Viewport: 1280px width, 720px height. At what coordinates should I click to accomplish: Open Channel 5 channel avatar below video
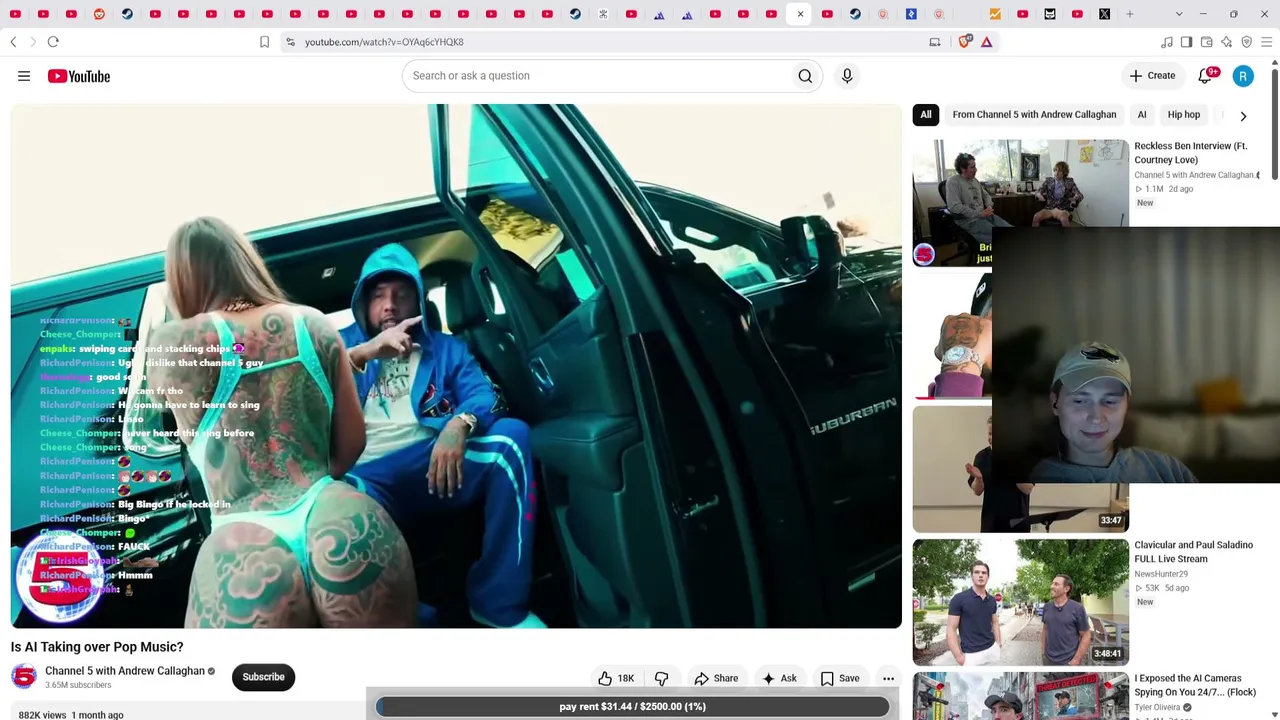pos(24,677)
